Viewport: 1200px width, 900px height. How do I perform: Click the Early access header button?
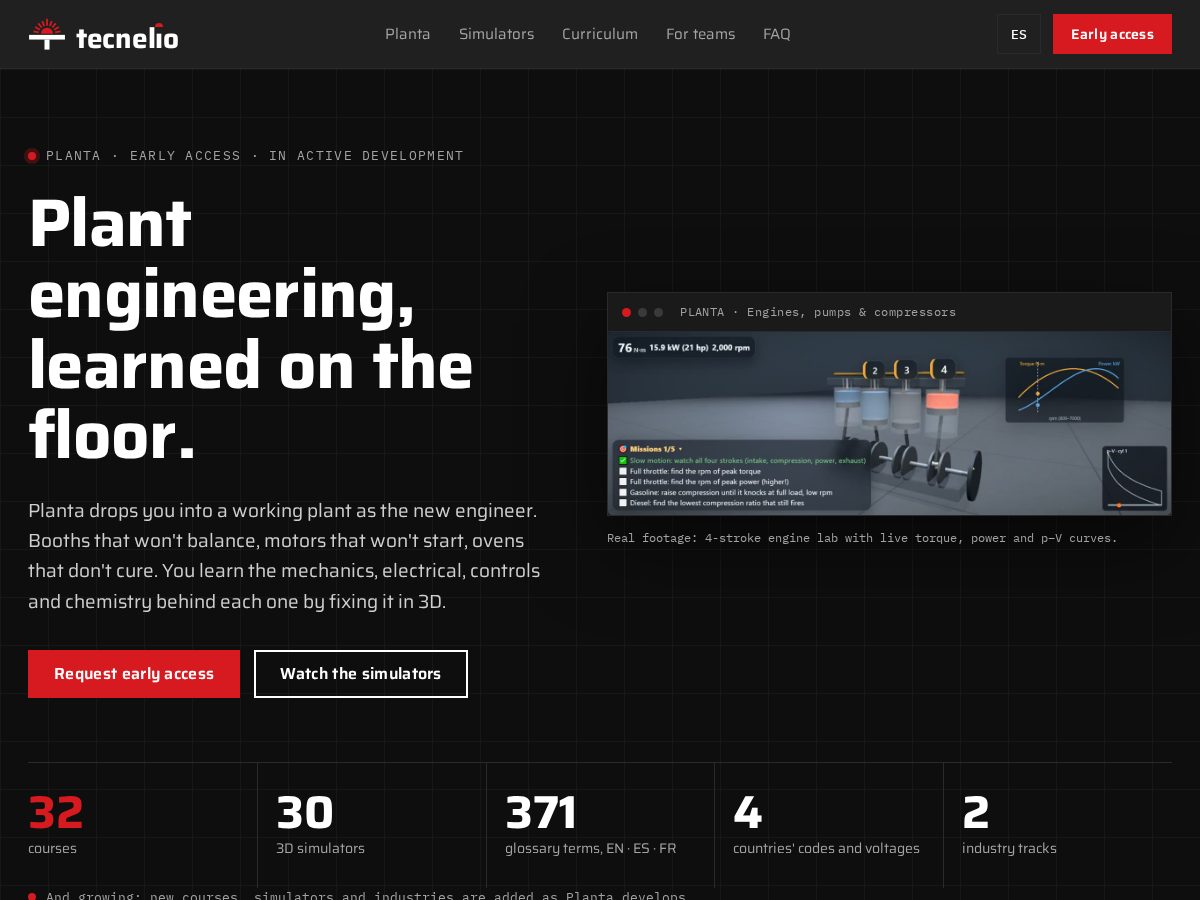click(1112, 34)
